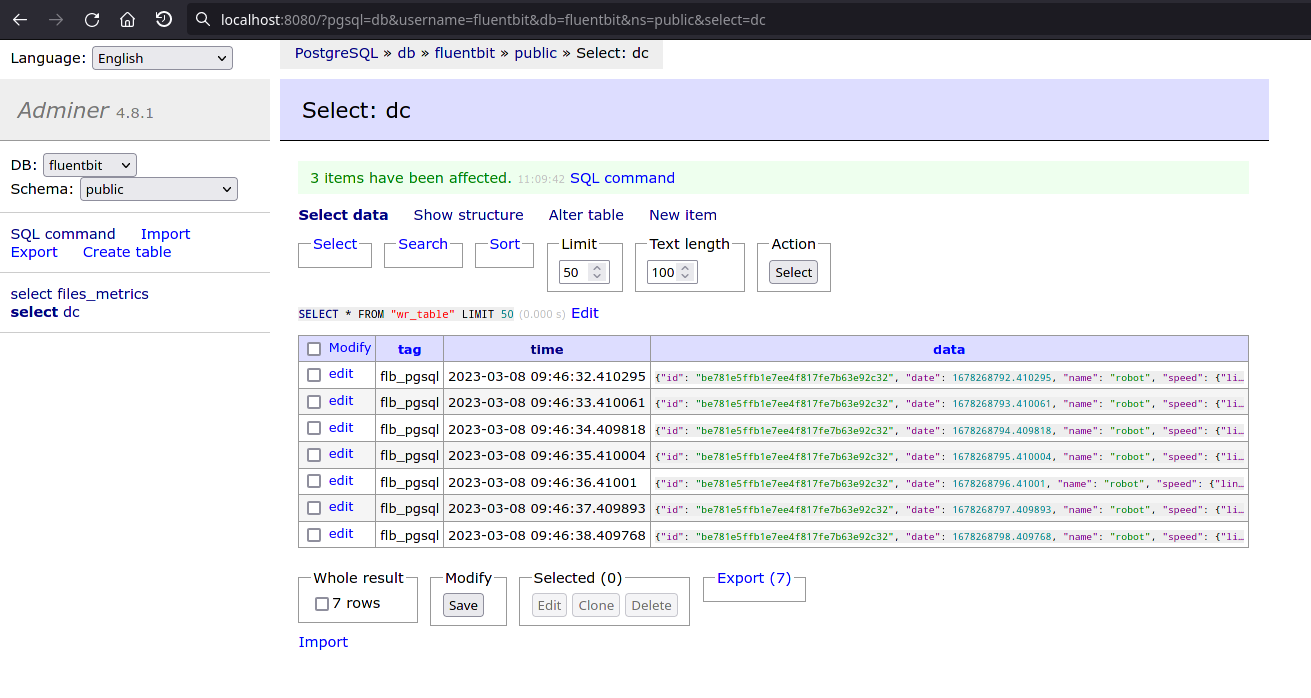Expand the Search fieldset legend
Viewport: 1311px width, 698px height.
[423, 244]
